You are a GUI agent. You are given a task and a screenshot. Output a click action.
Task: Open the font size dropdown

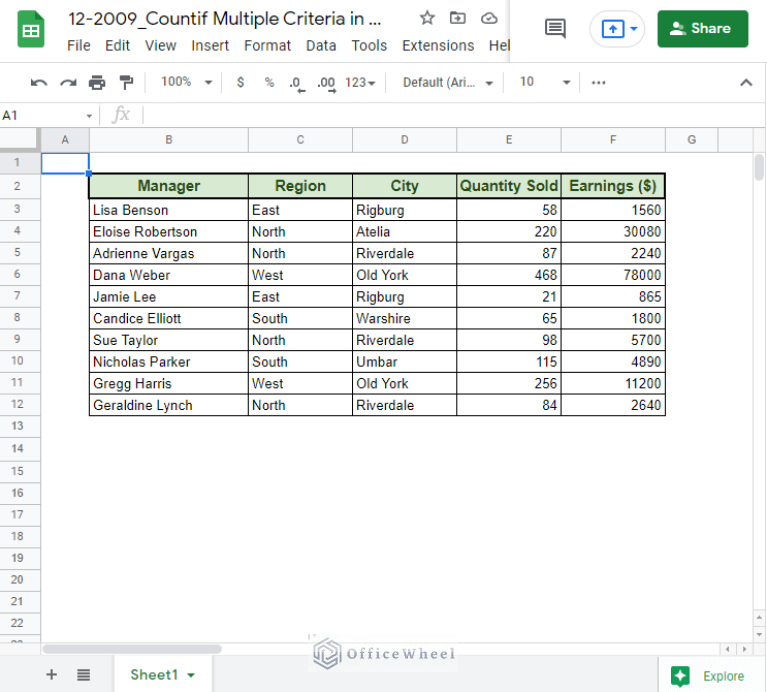545,83
